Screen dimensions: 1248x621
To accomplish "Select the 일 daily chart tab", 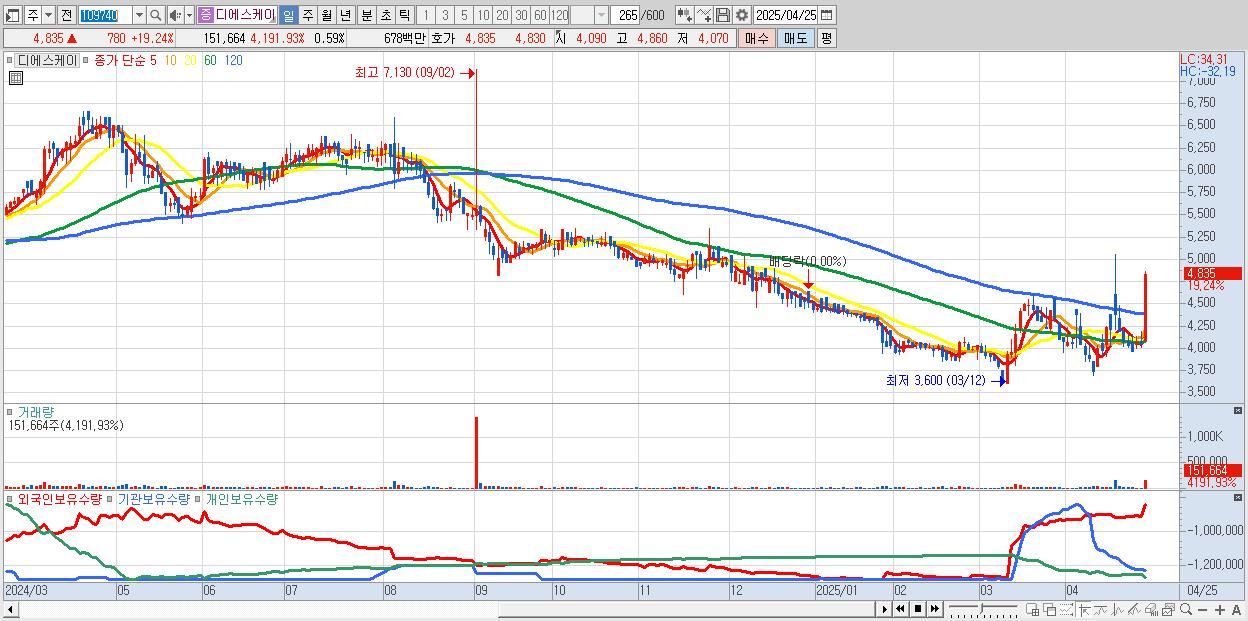I will [288, 15].
